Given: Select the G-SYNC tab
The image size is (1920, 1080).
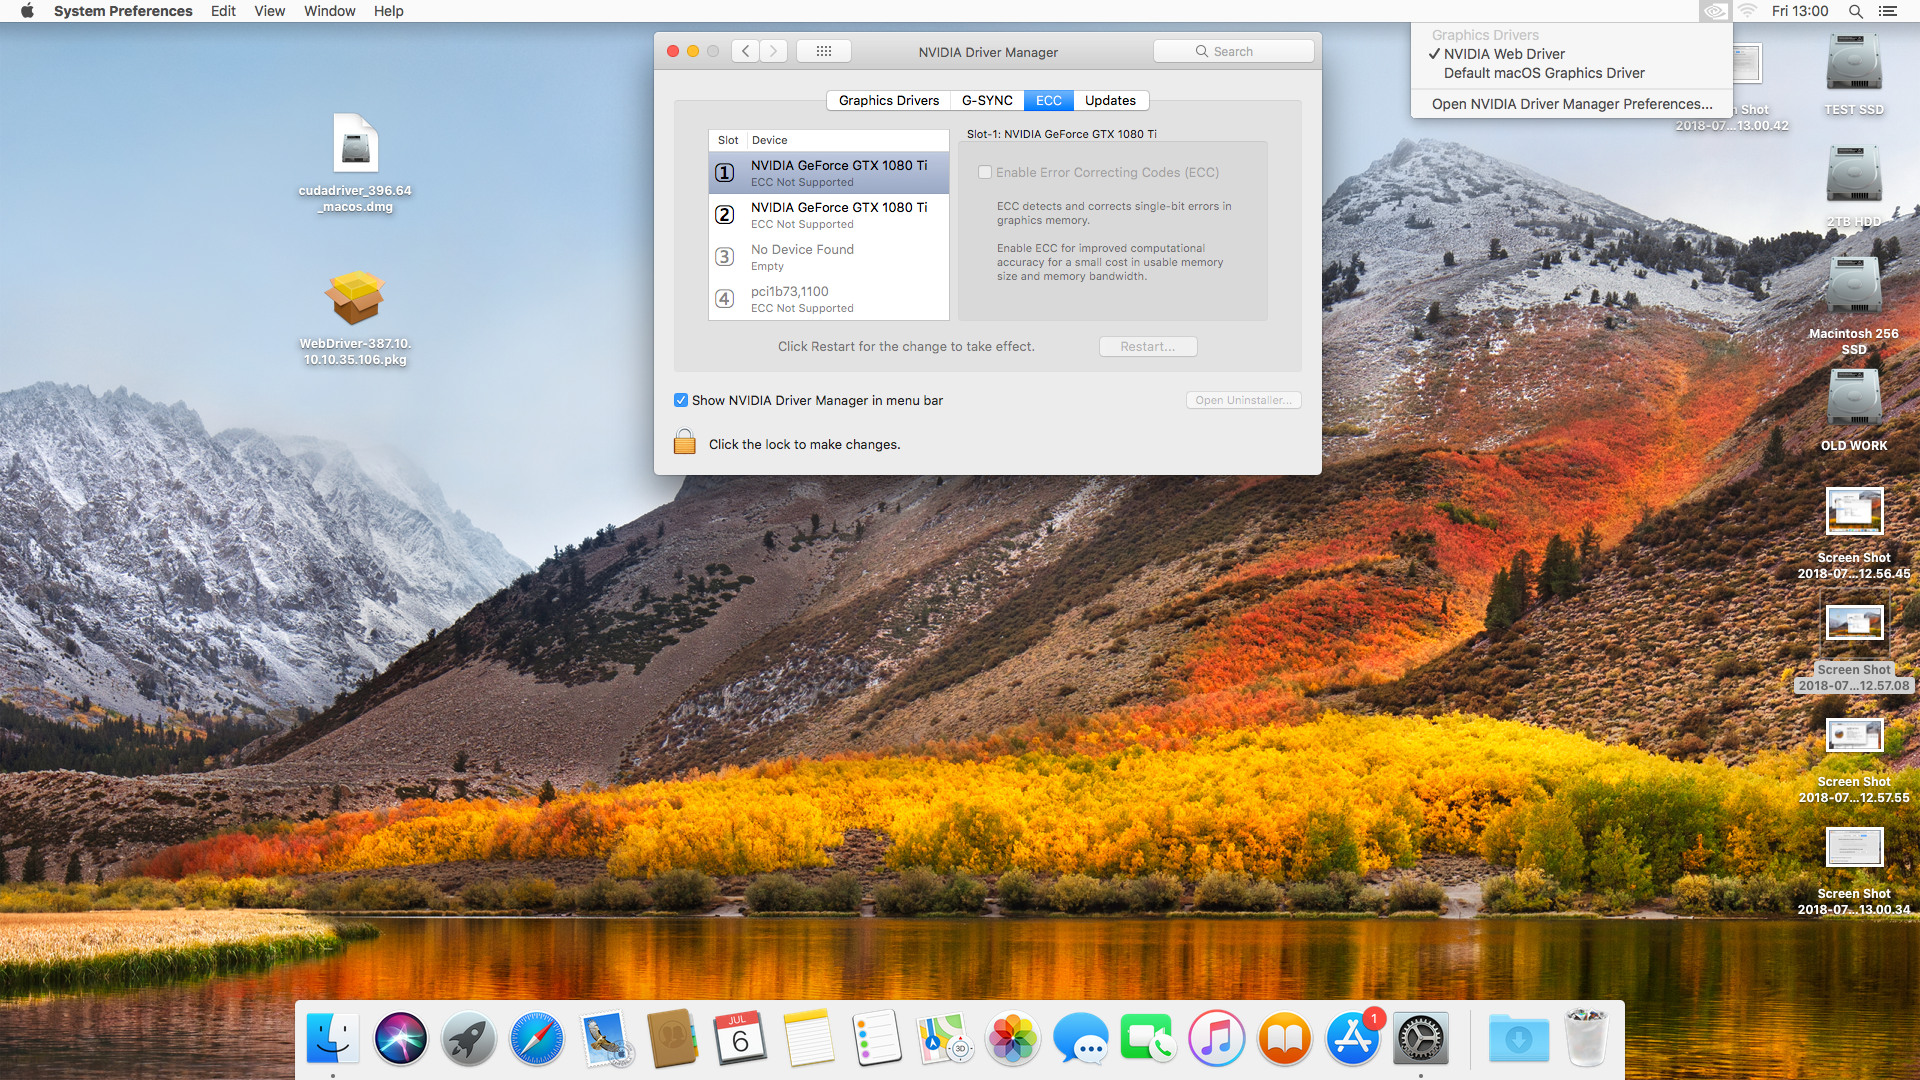Looking at the screenshot, I should 984,100.
